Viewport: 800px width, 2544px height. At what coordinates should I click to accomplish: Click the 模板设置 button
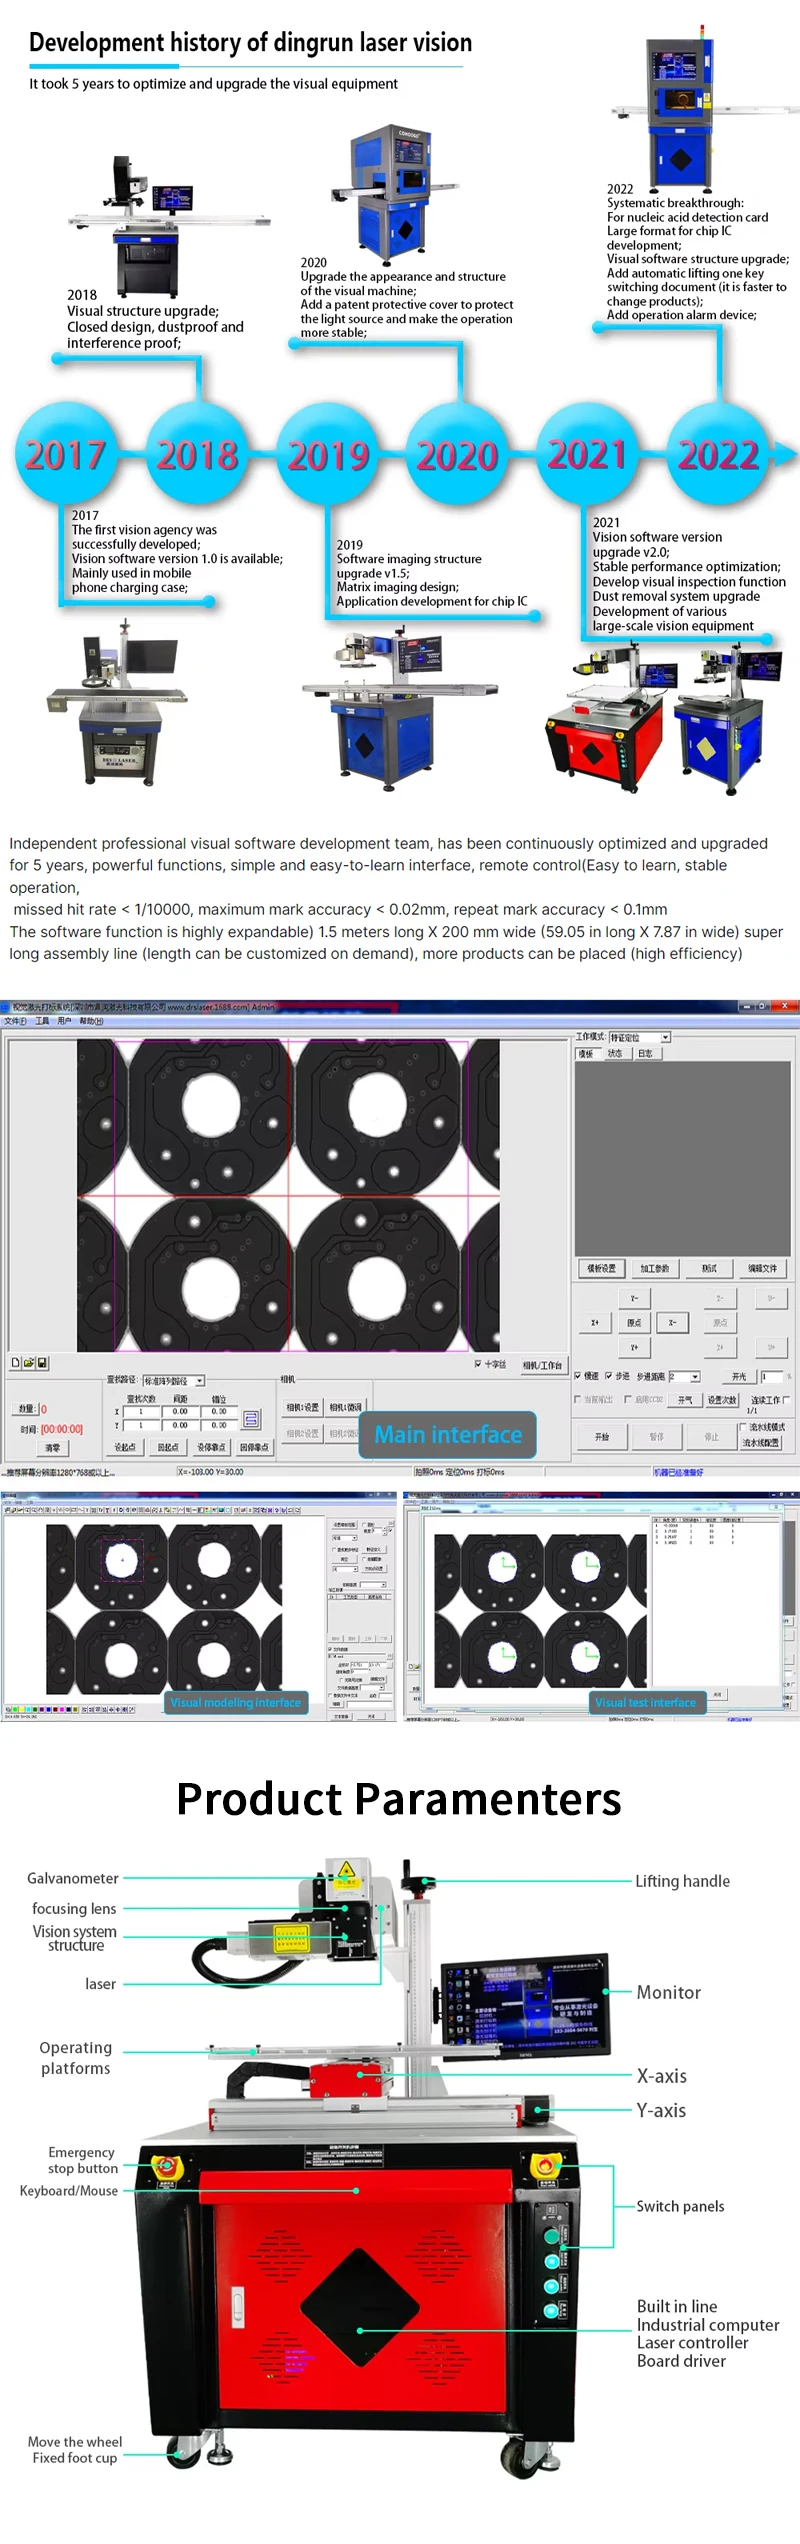(601, 1268)
